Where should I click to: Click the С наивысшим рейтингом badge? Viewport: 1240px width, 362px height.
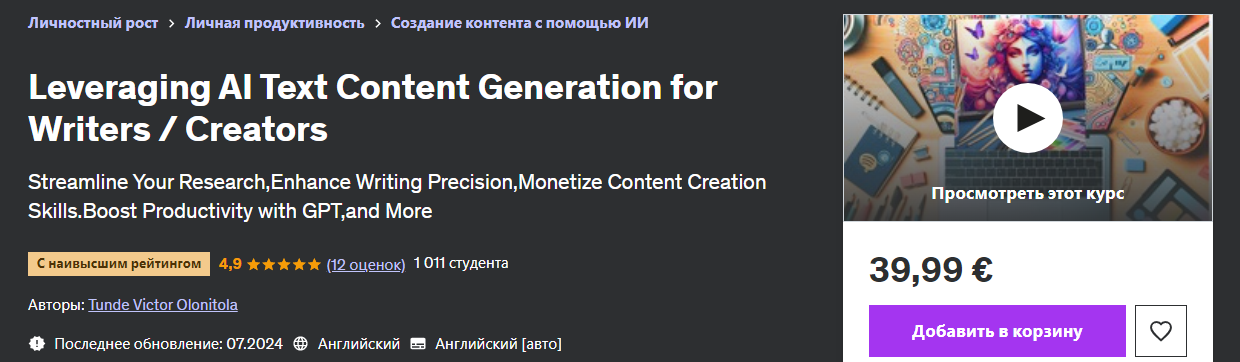pyautogui.click(x=119, y=264)
